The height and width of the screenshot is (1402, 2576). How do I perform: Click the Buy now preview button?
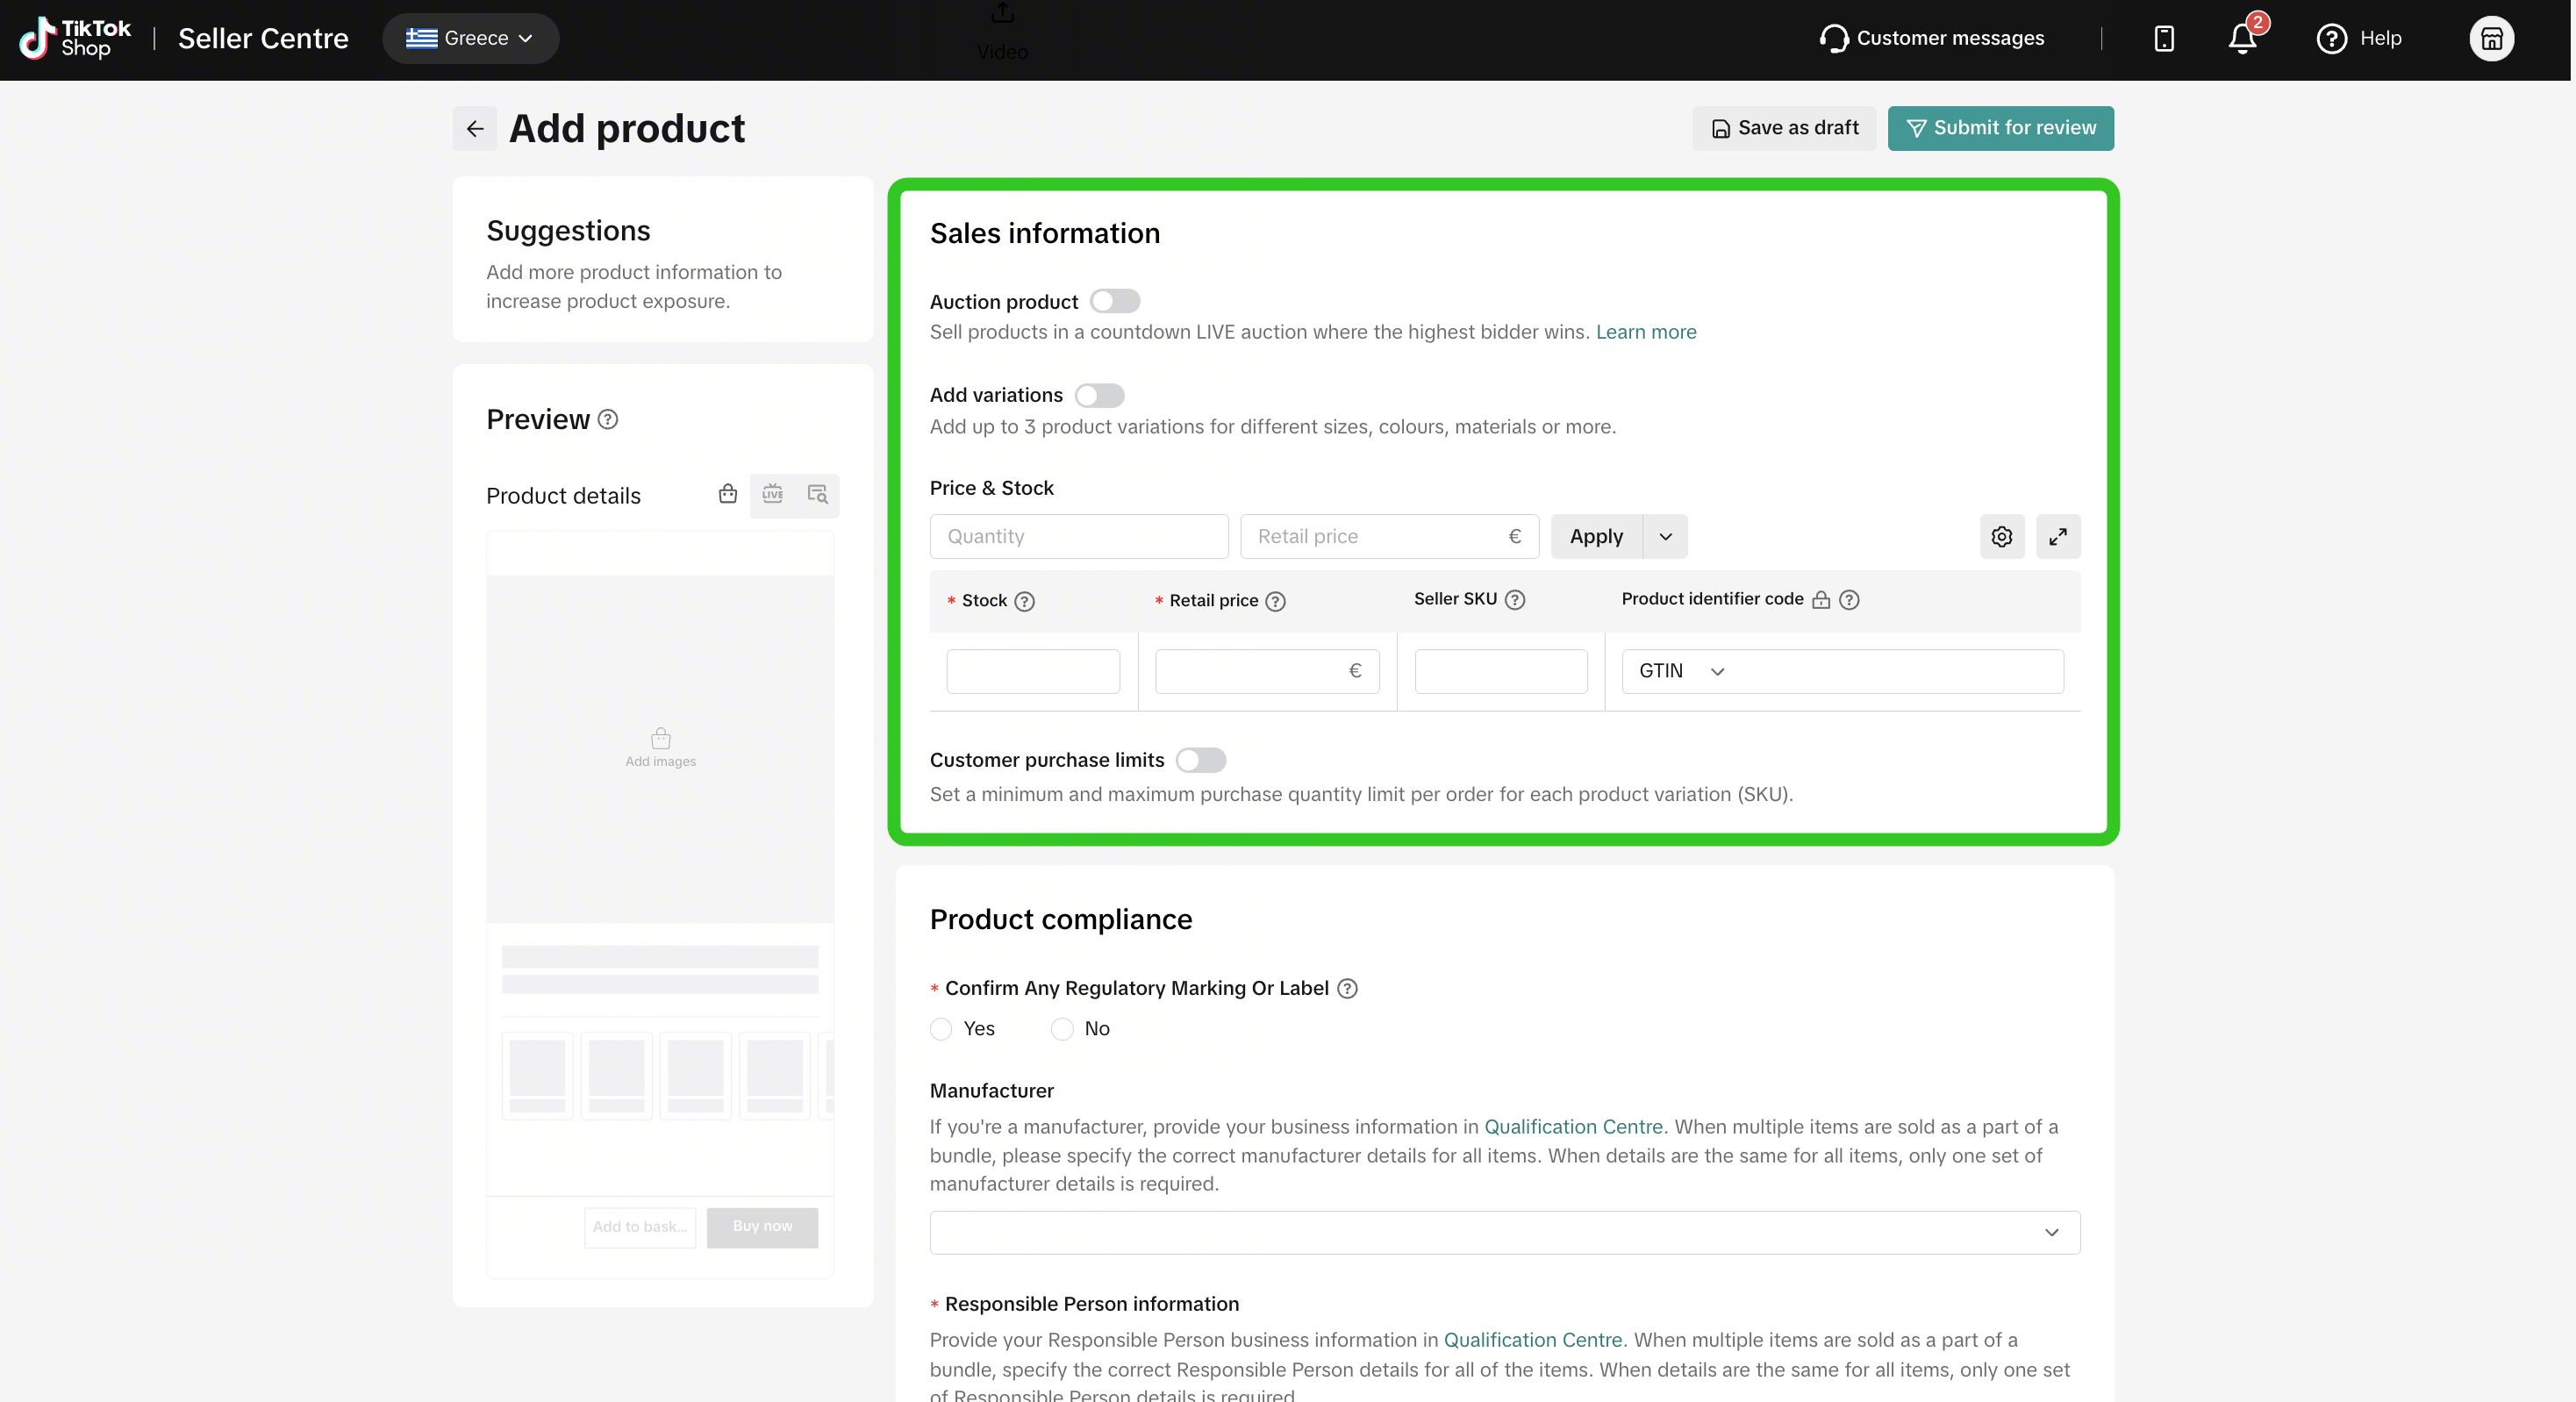coord(762,1228)
